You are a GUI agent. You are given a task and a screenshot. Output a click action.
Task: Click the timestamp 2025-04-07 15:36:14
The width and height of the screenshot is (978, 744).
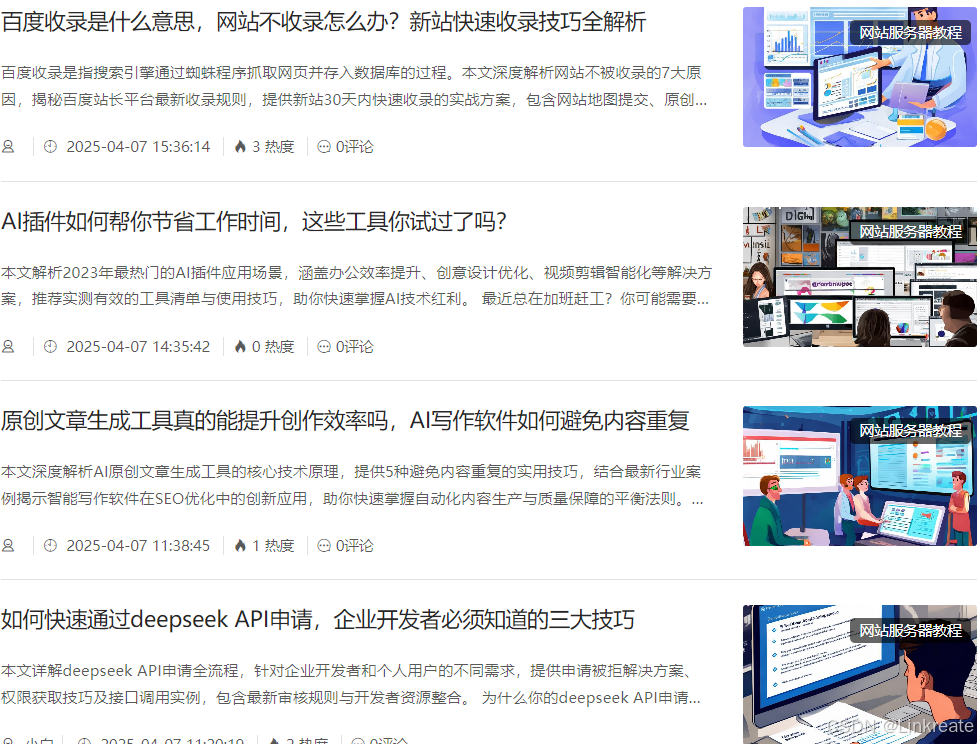pyautogui.click(x=138, y=147)
